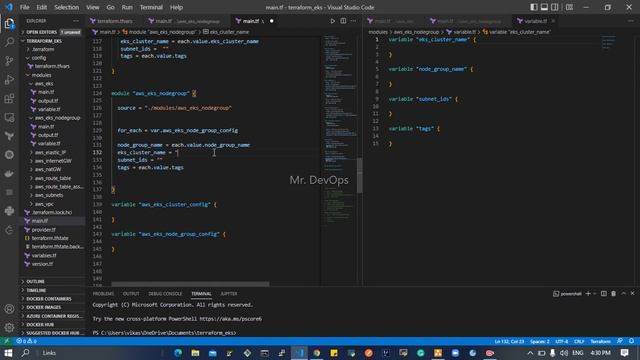Click the remote window status bar icon
Viewport: 640px width, 360px height.
point(7,341)
